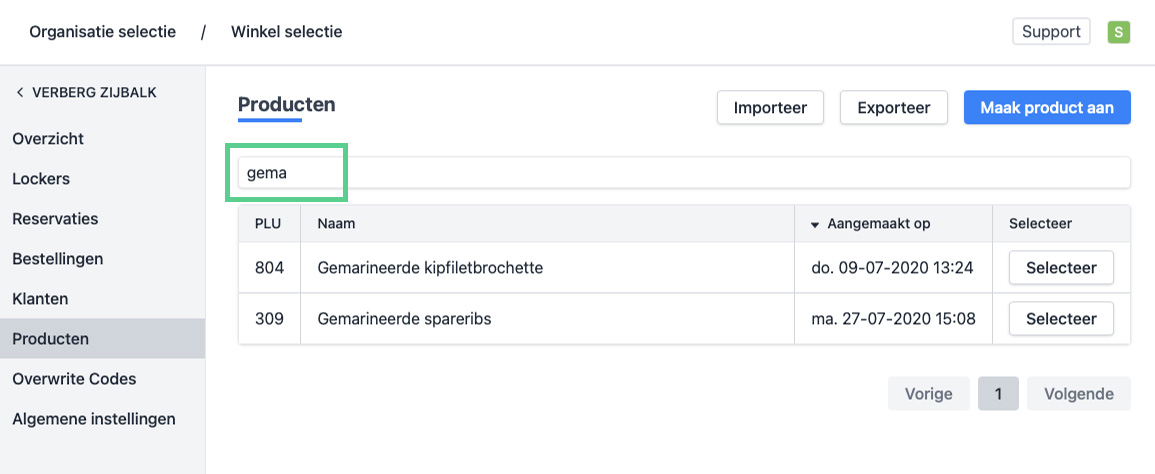Open the Klanten sidebar item

(x=40, y=299)
